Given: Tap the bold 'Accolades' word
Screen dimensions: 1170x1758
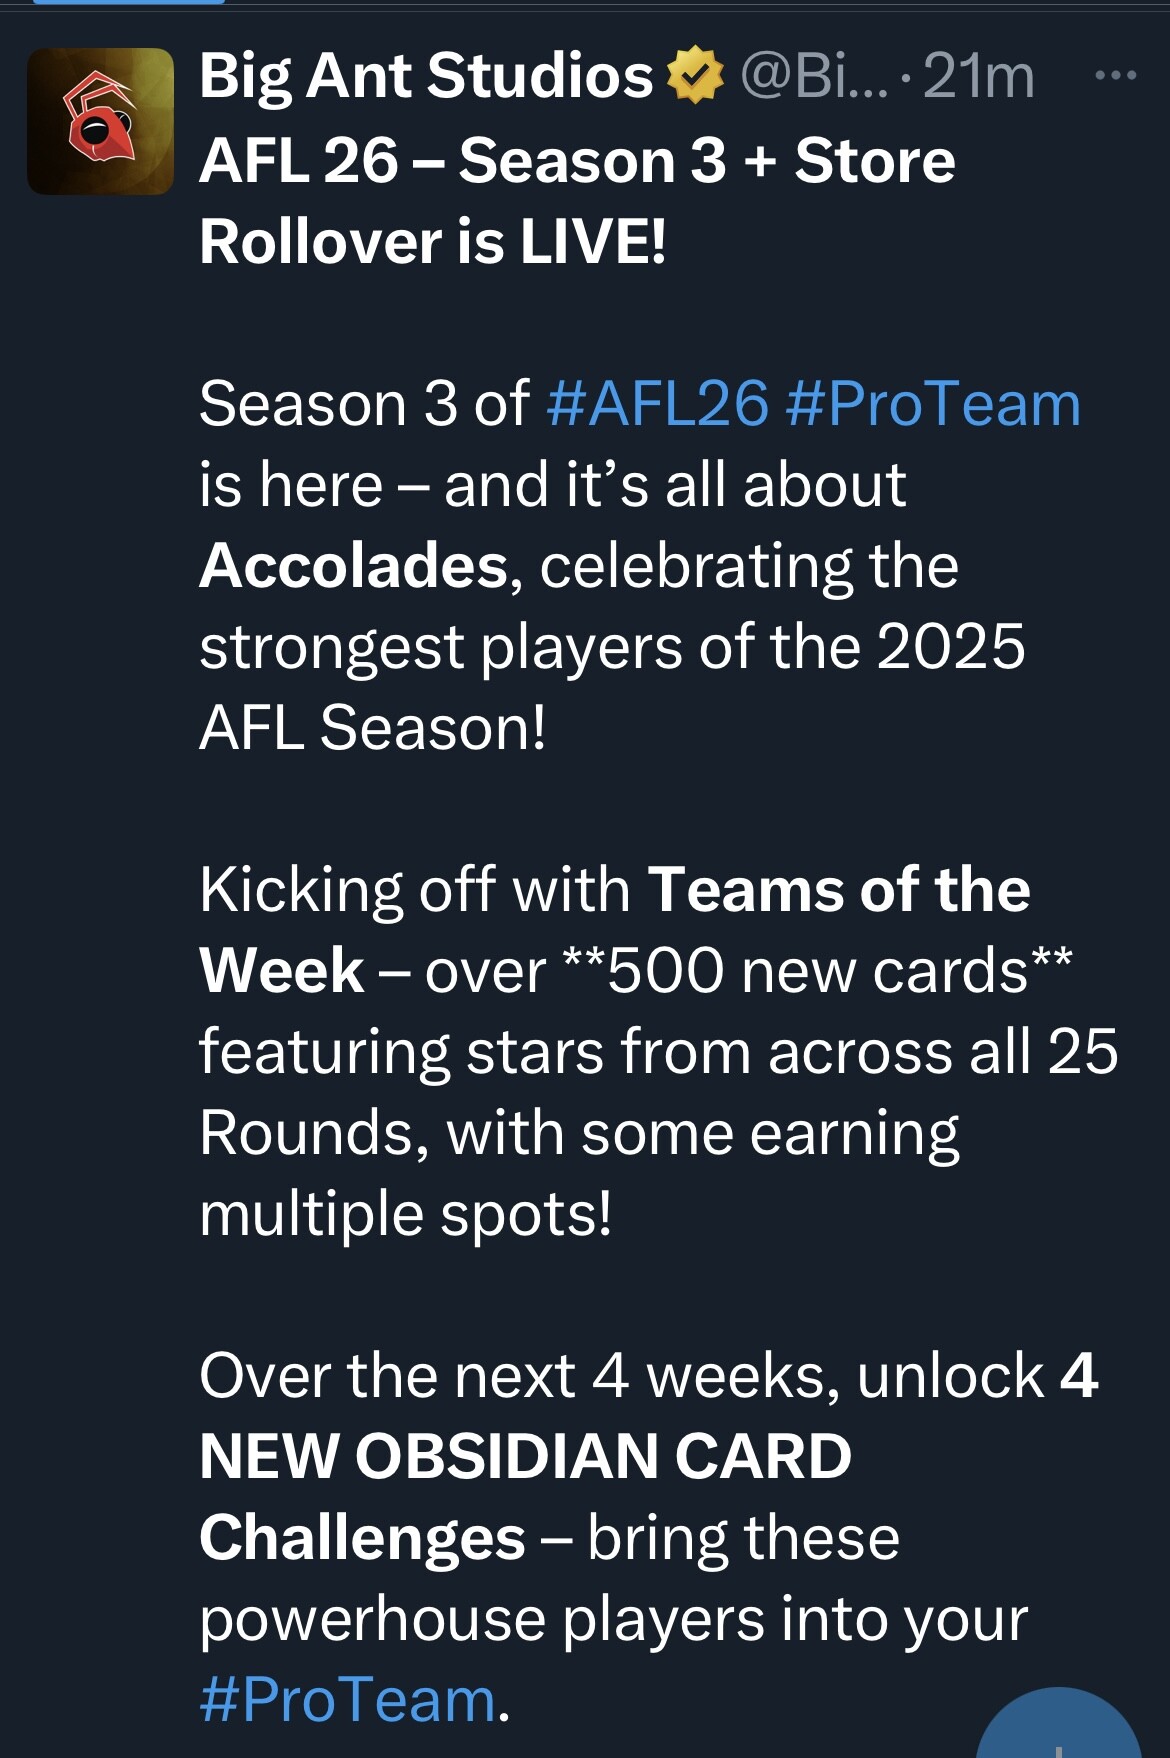Looking at the screenshot, I should pos(354,566).
